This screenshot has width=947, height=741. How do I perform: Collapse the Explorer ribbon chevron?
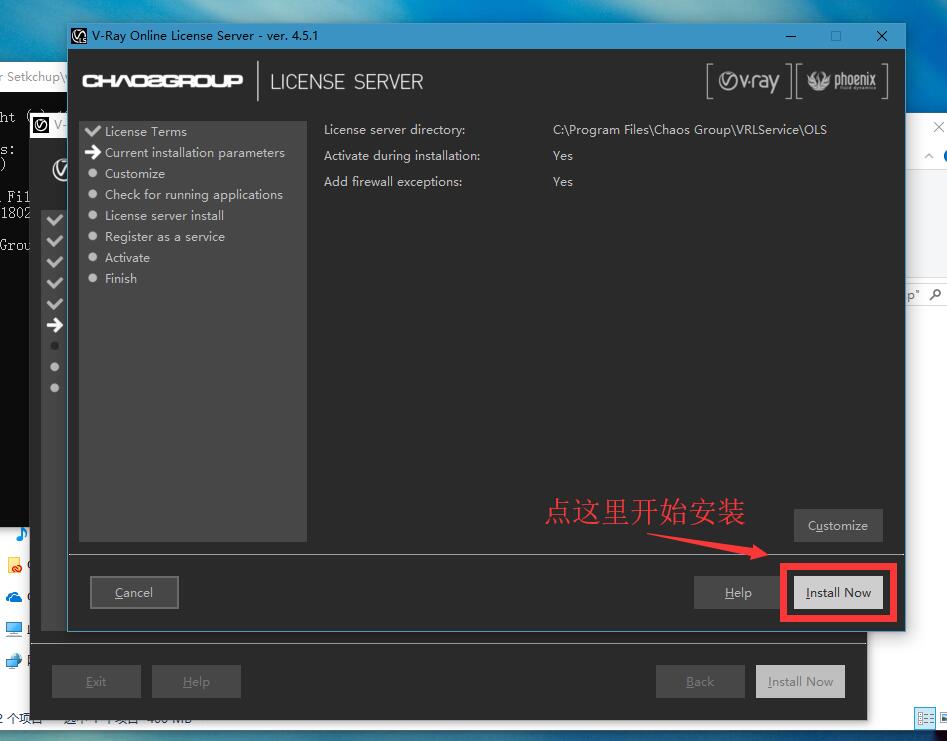click(929, 156)
